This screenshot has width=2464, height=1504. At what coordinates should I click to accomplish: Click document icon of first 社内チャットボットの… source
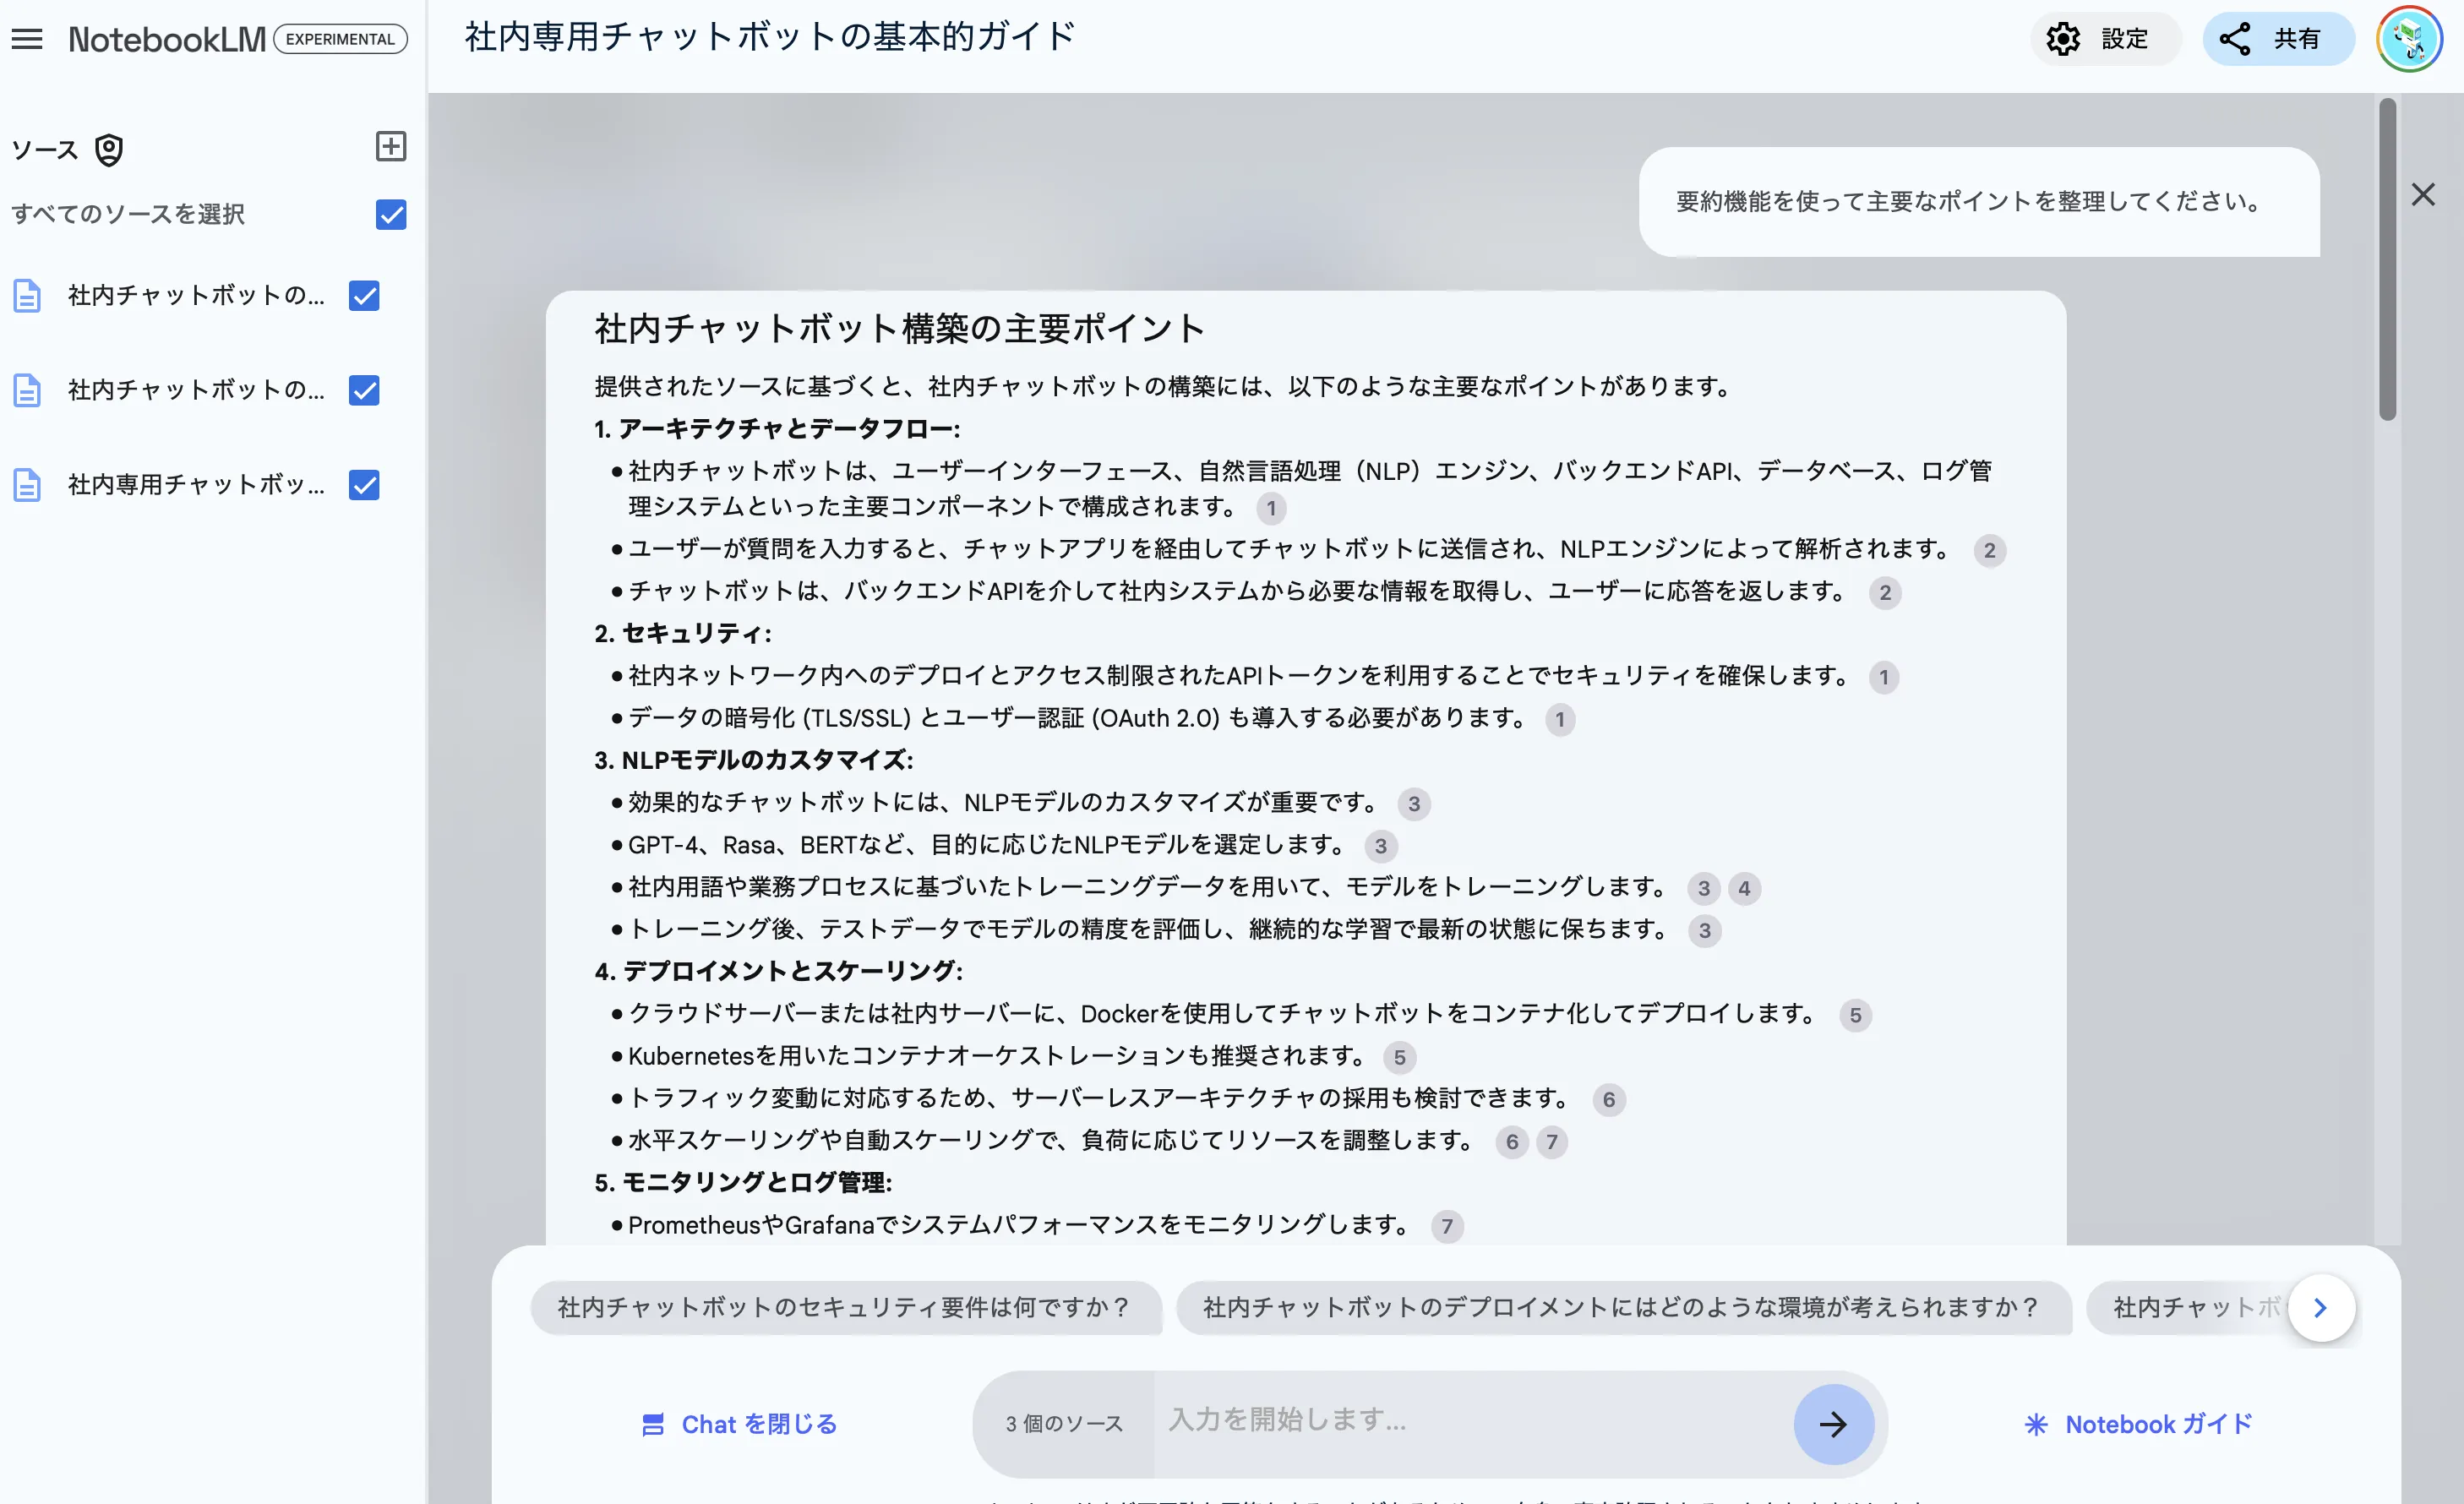point(27,296)
